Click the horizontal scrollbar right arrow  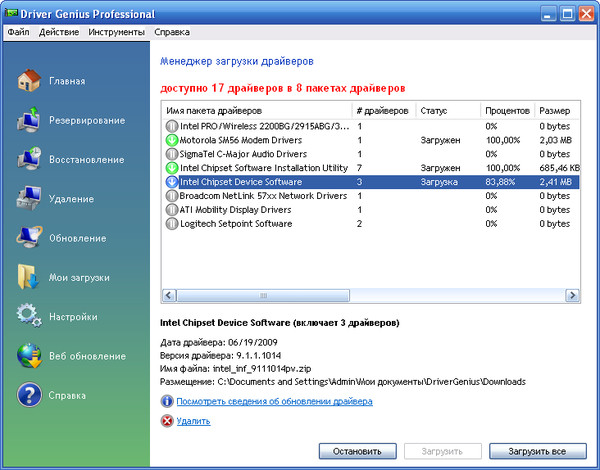pyautogui.click(x=572, y=295)
